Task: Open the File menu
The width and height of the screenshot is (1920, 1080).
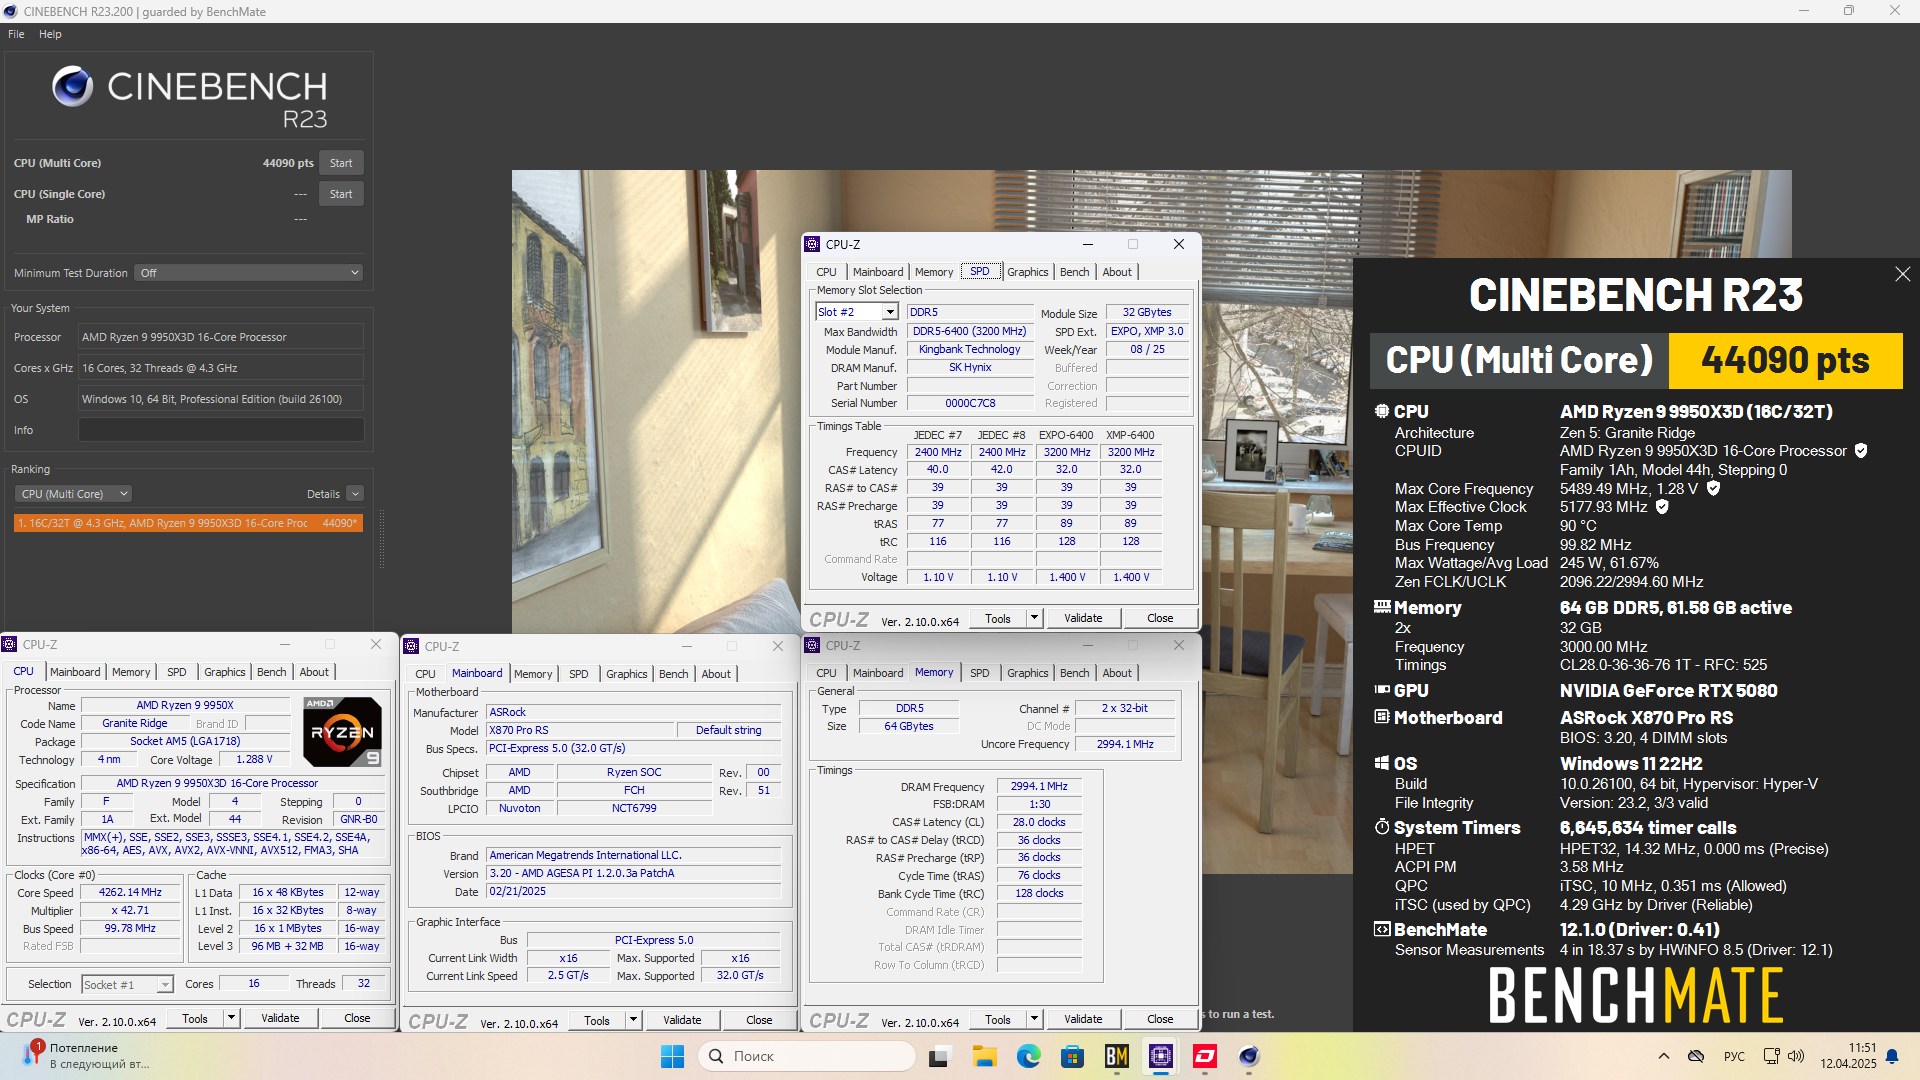Action: [x=16, y=34]
